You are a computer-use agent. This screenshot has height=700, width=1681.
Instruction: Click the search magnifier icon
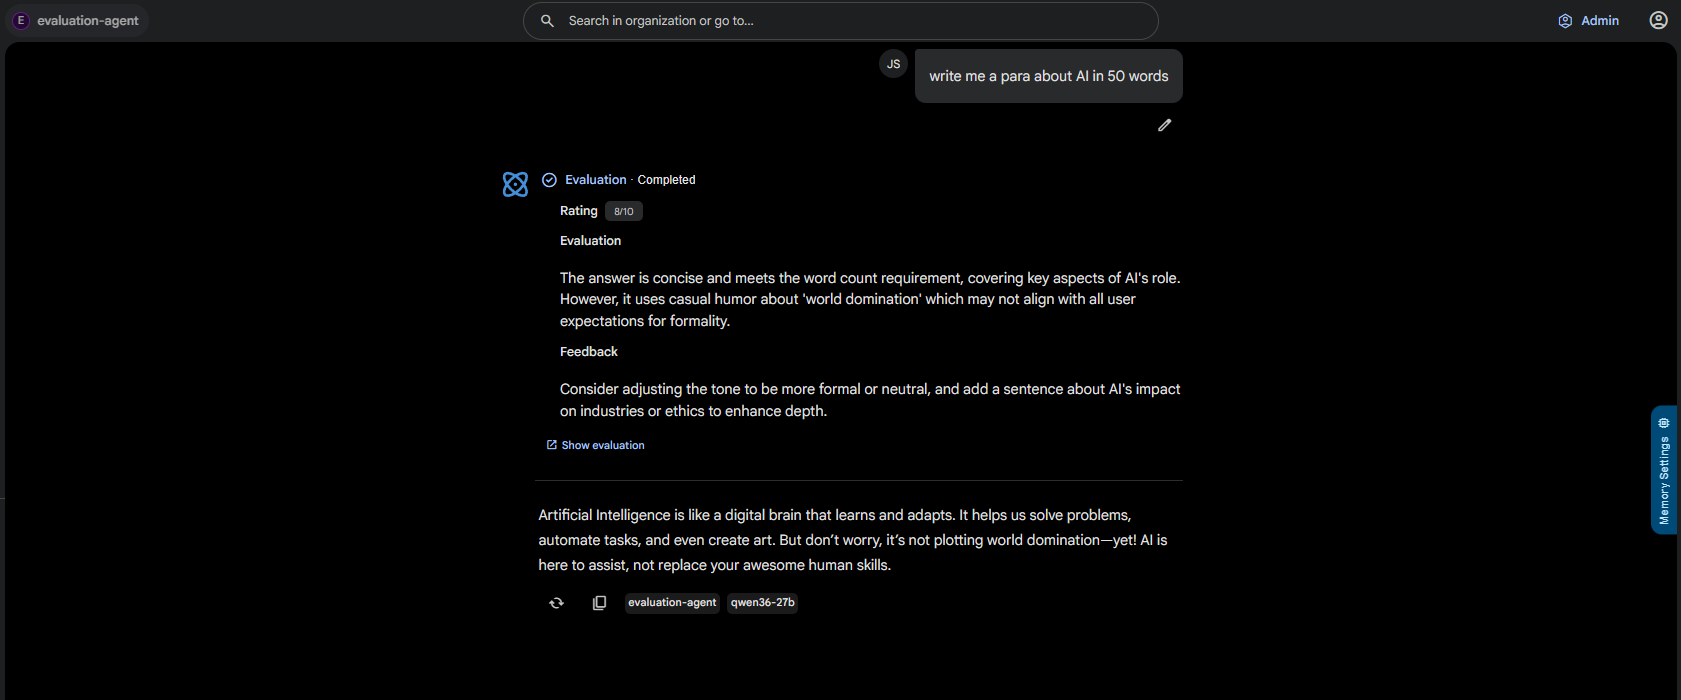click(547, 21)
